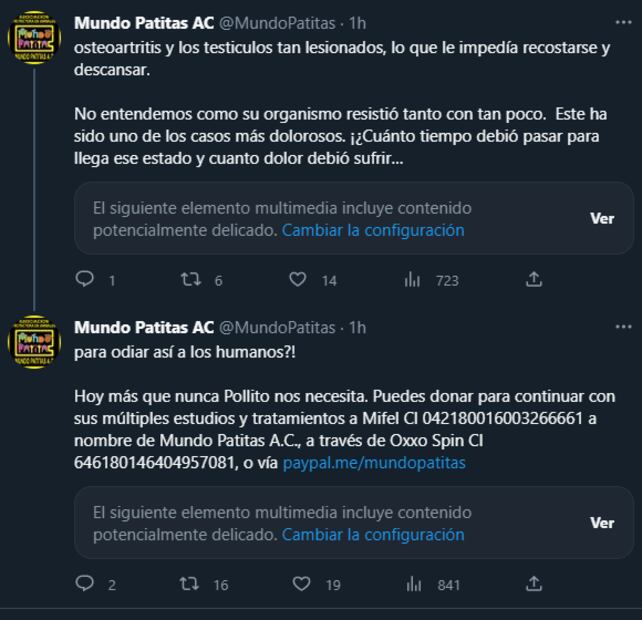
Task: Share the first tweet
Action: [x=534, y=280]
